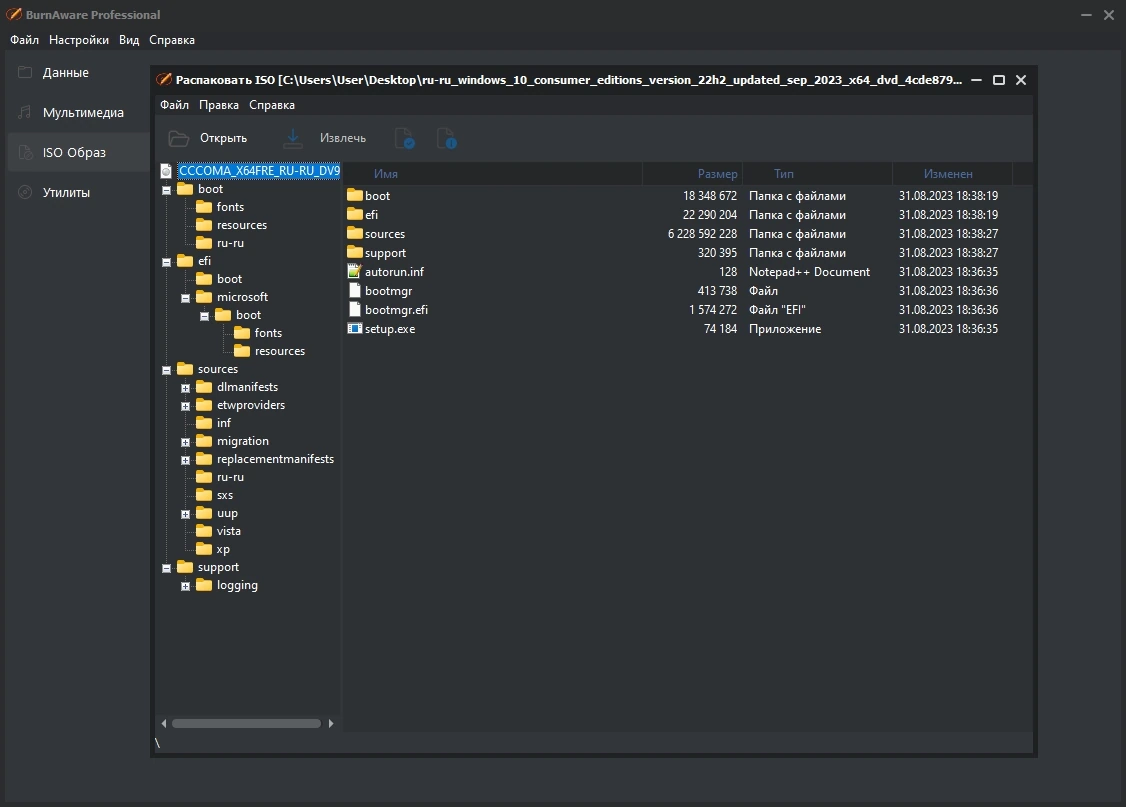Open the Настройки menu in main window
The image size is (1126, 807).
click(79, 40)
